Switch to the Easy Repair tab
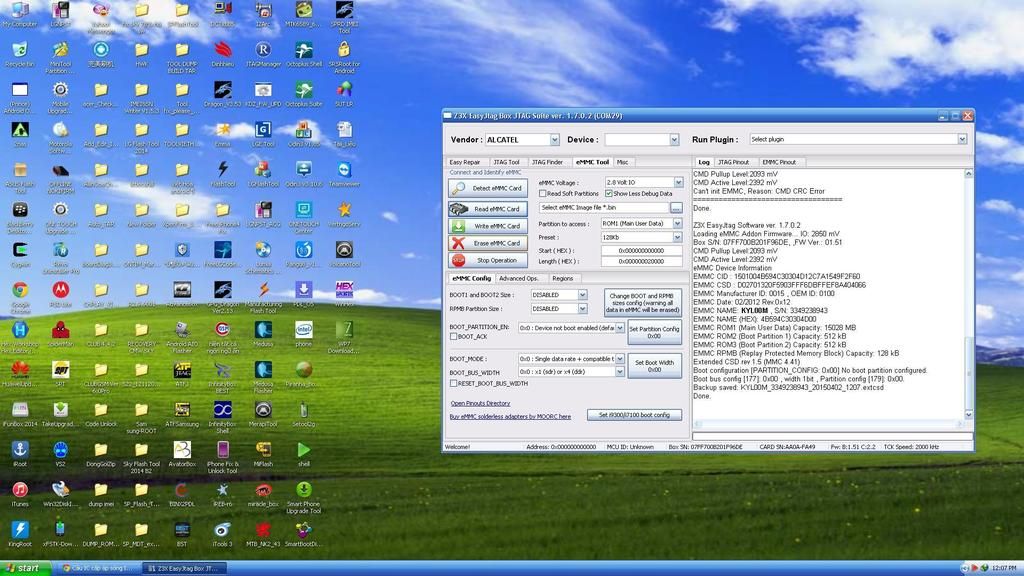Image resolution: width=1024 pixels, height=576 pixels. click(x=465, y=162)
